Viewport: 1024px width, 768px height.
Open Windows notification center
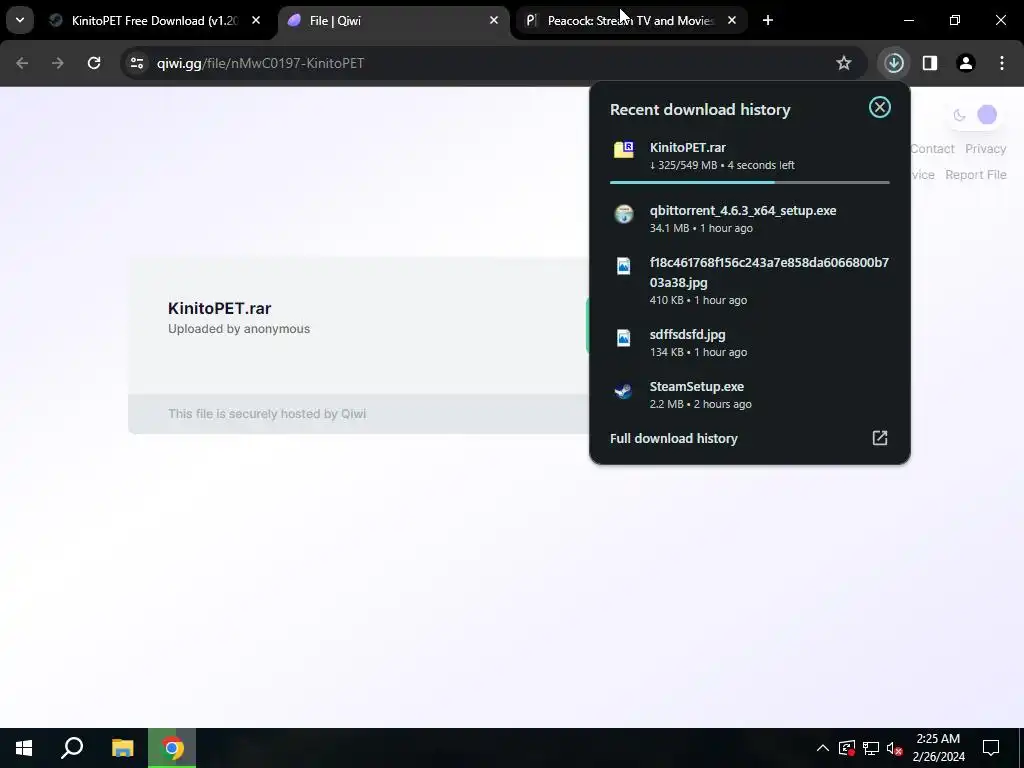(x=991, y=748)
